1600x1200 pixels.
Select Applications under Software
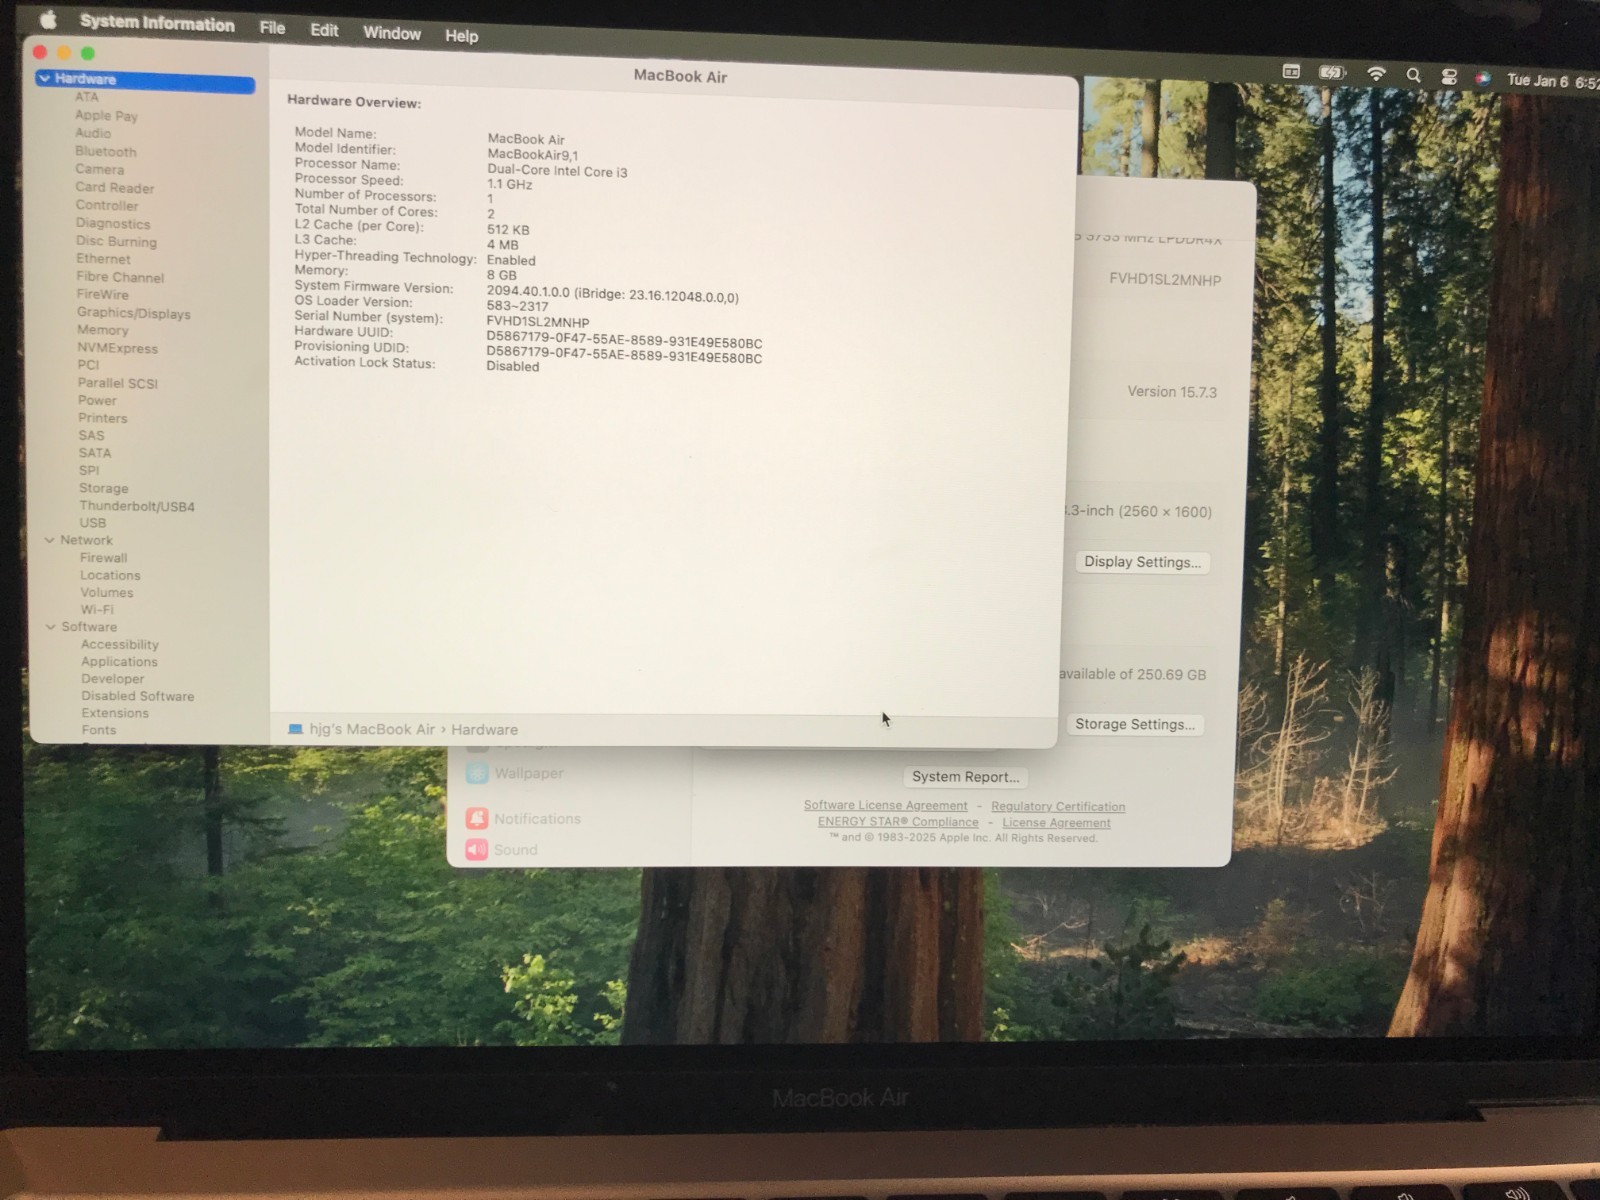pyautogui.click(x=120, y=662)
